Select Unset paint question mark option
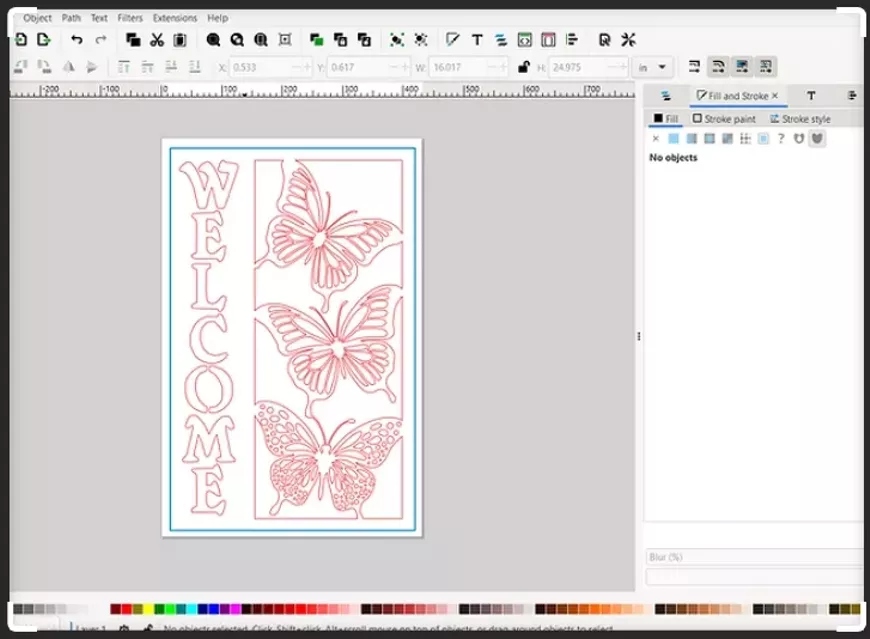The height and width of the screenshot is (639, 870). pos(781,139)
